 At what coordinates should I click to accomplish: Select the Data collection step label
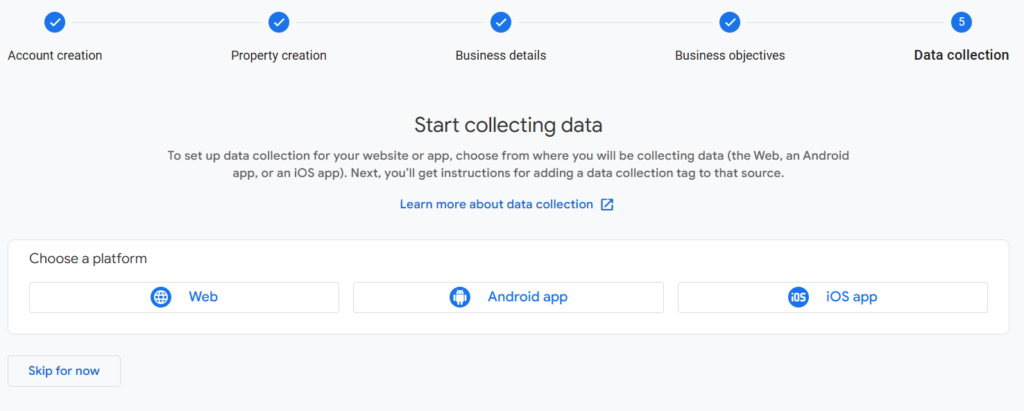(961, 56)
